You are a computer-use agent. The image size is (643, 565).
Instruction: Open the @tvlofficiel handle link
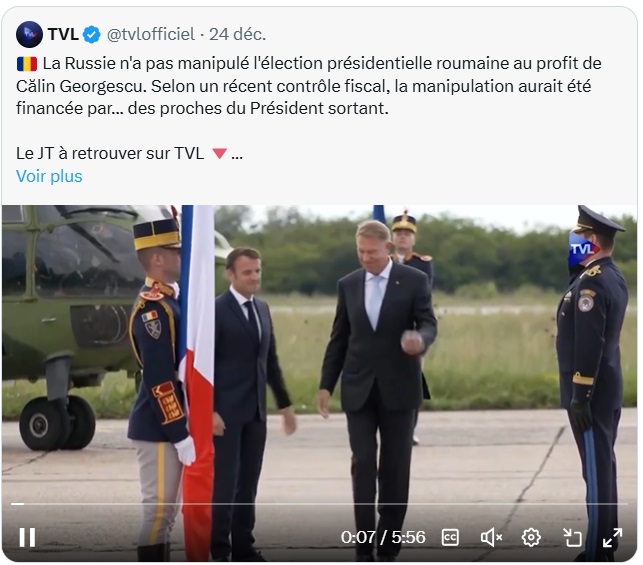click(x=150, y=34)
